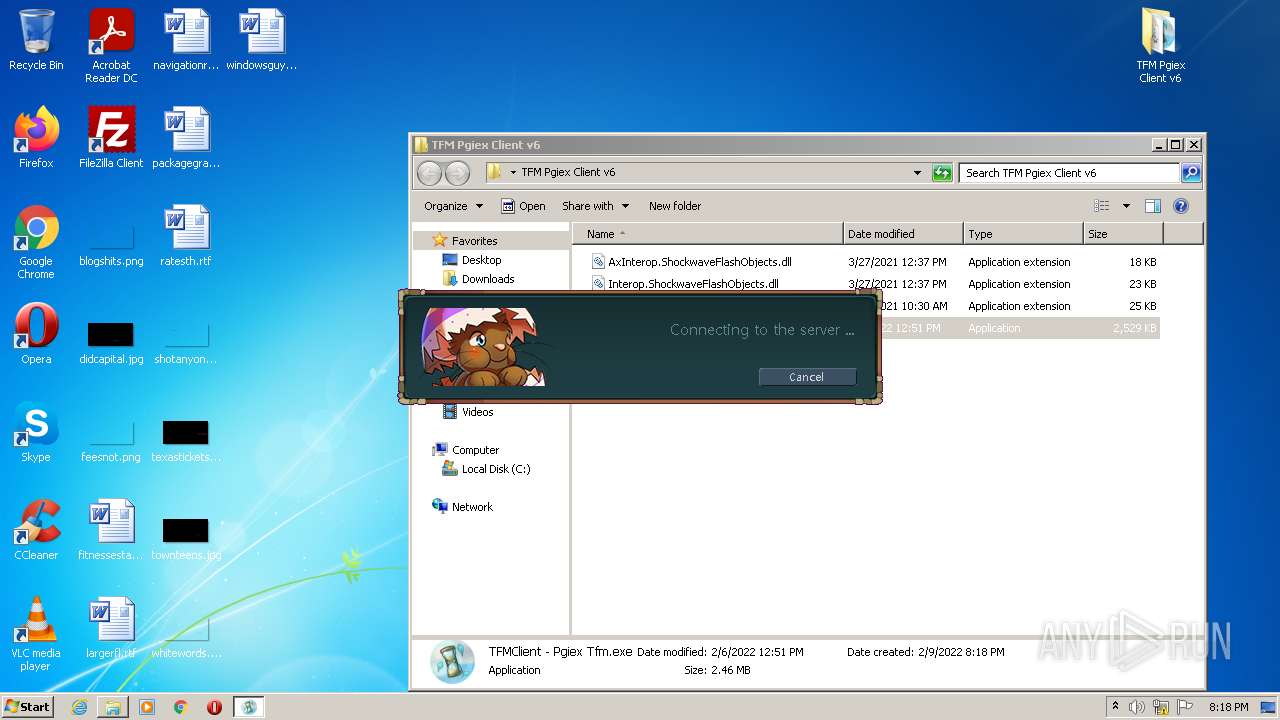This screenshot has width=1280, height=720.
Task: Switch to TFM client taskbar button
Action: pos(249,707)
